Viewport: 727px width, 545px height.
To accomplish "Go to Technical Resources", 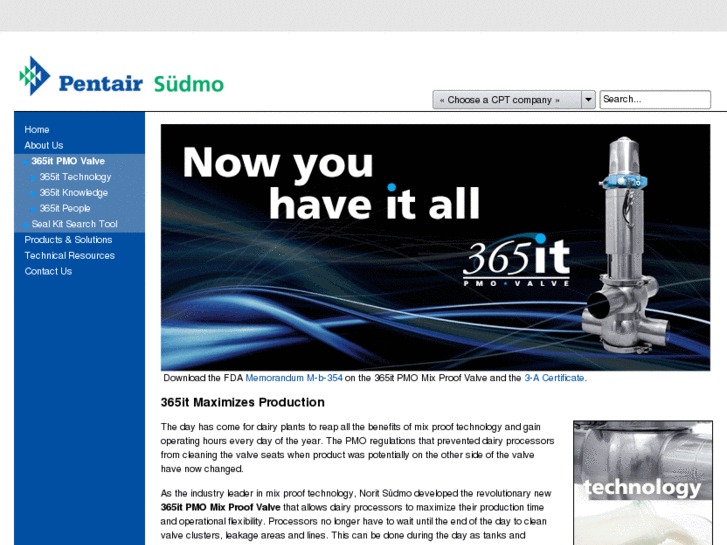I will (x=70, y=256).
